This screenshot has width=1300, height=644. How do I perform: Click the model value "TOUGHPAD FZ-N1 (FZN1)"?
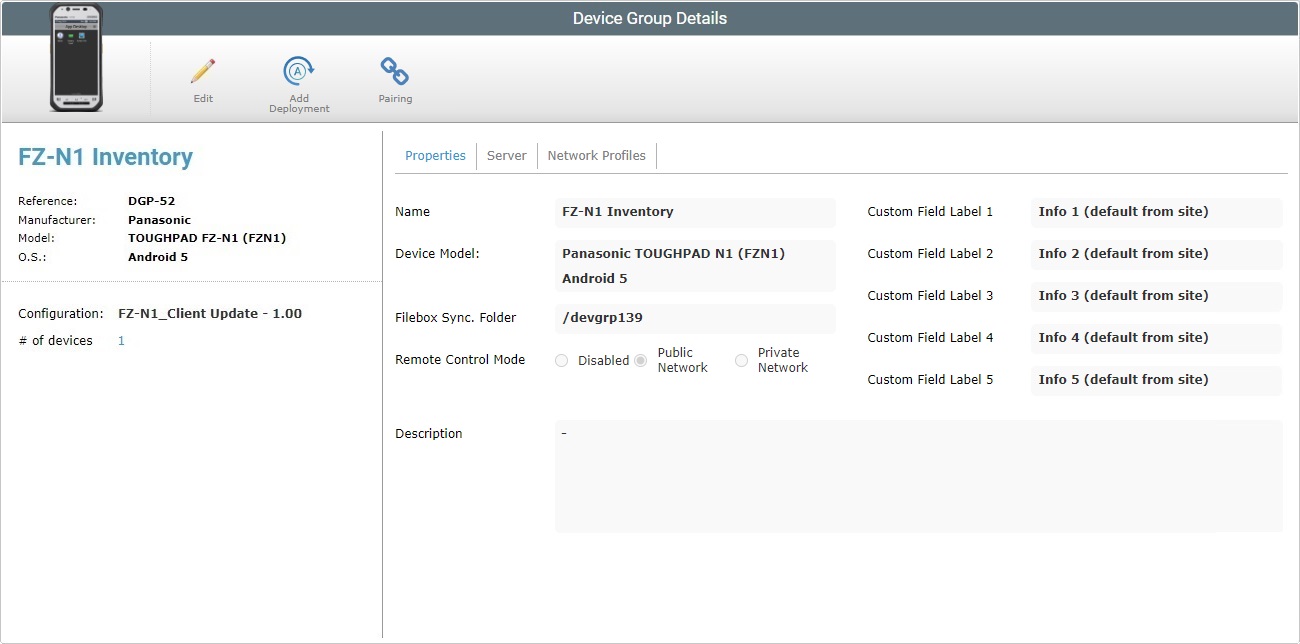coord(207,238)
